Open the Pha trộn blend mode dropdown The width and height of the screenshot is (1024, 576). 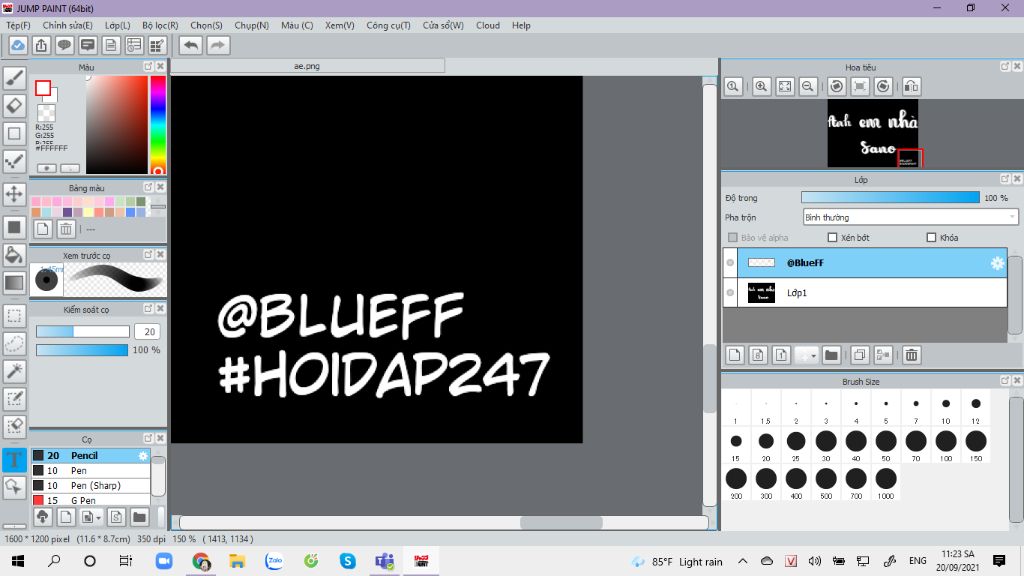[910, 217]
